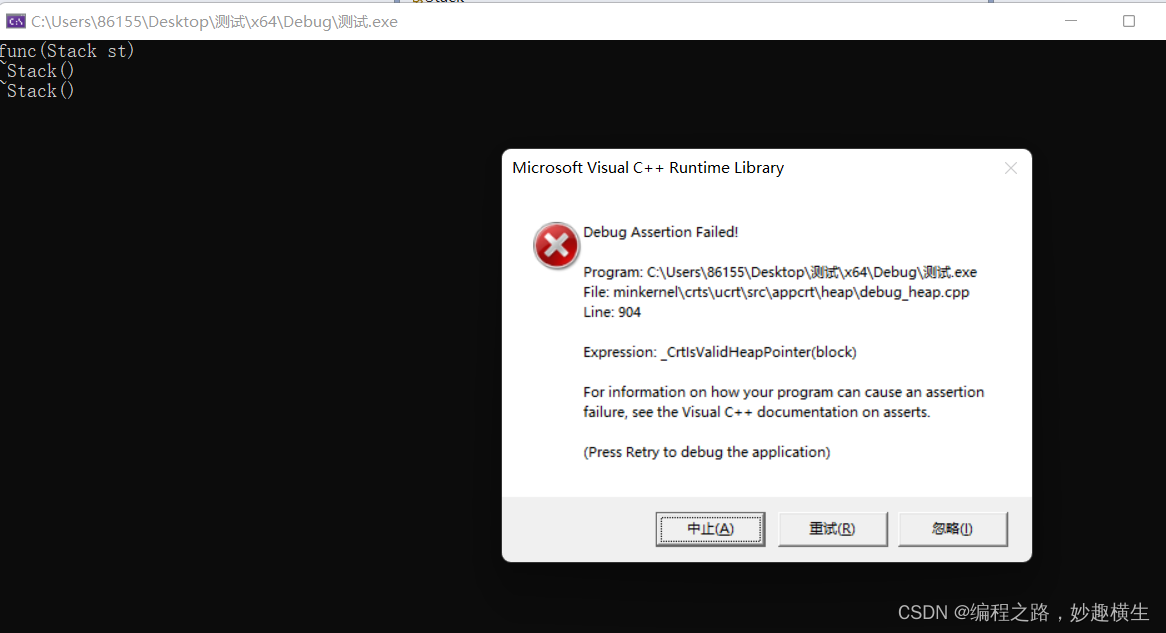Click the debug_heap.cpp File line
This screenshot has width=1166, height=633.
pos(776,292)
